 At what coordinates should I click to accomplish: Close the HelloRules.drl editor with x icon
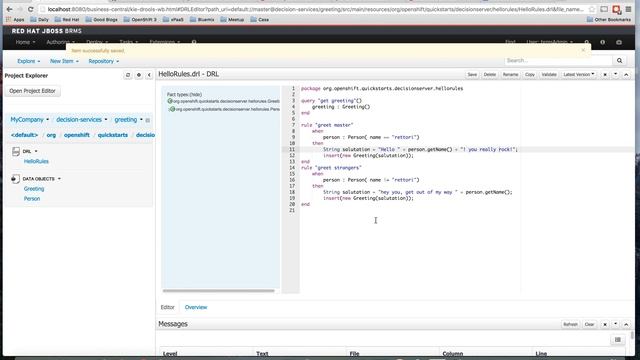pyautogui.click(x=605, y=74)
